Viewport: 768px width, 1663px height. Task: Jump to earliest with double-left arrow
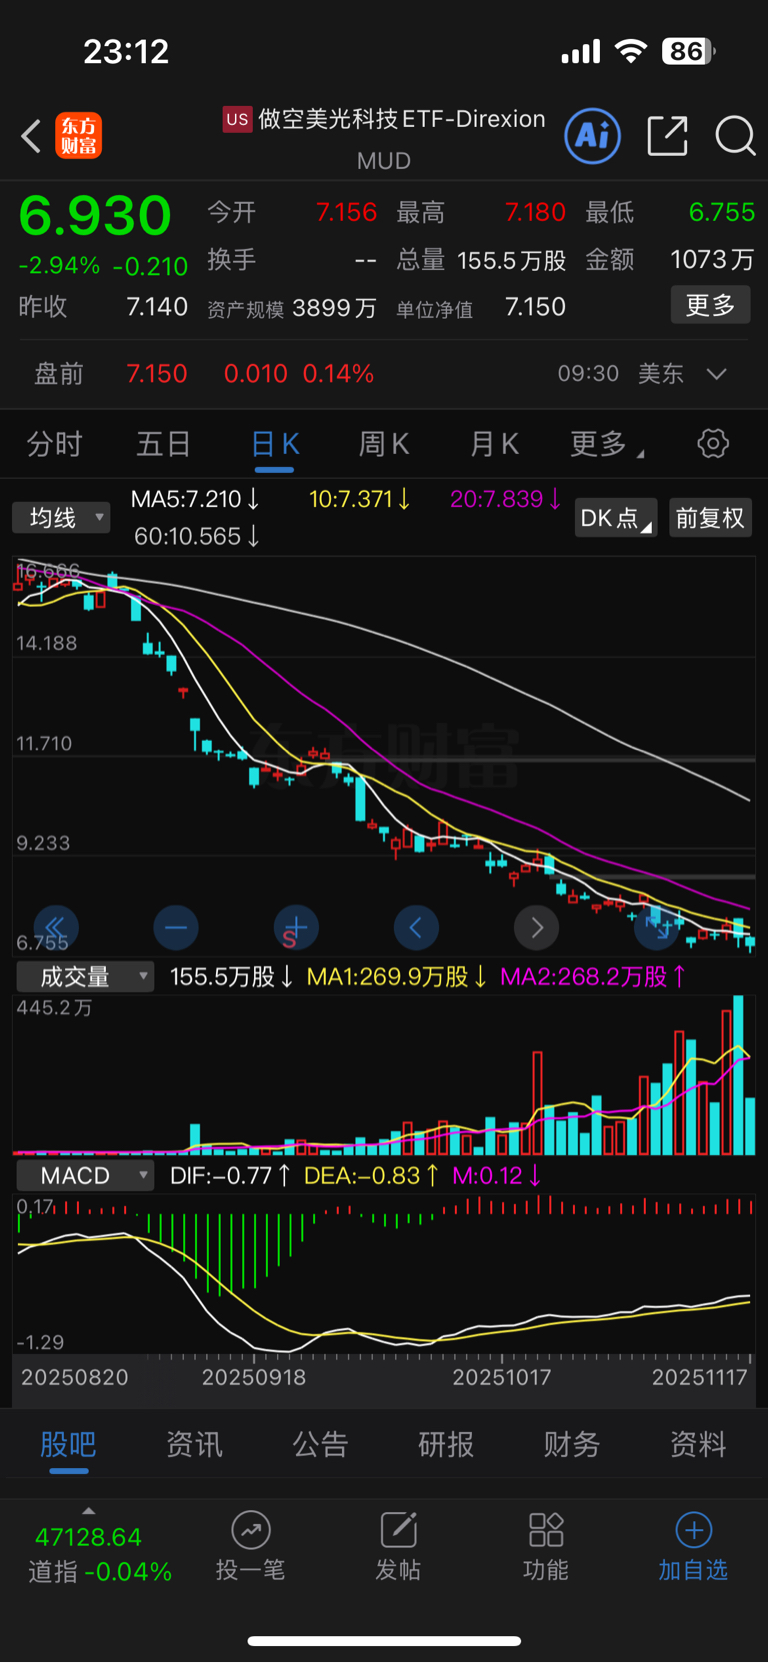click(x=56, y=928)
